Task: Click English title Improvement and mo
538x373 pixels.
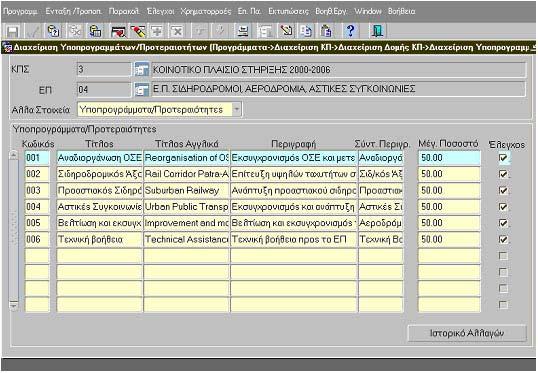Action: click(186, 223)
